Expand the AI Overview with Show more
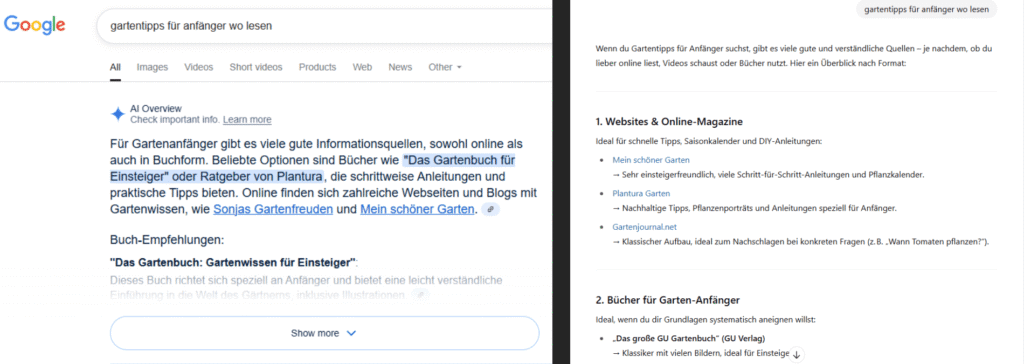This screenshot has width=1024, height=364. (x=325, y=333)
